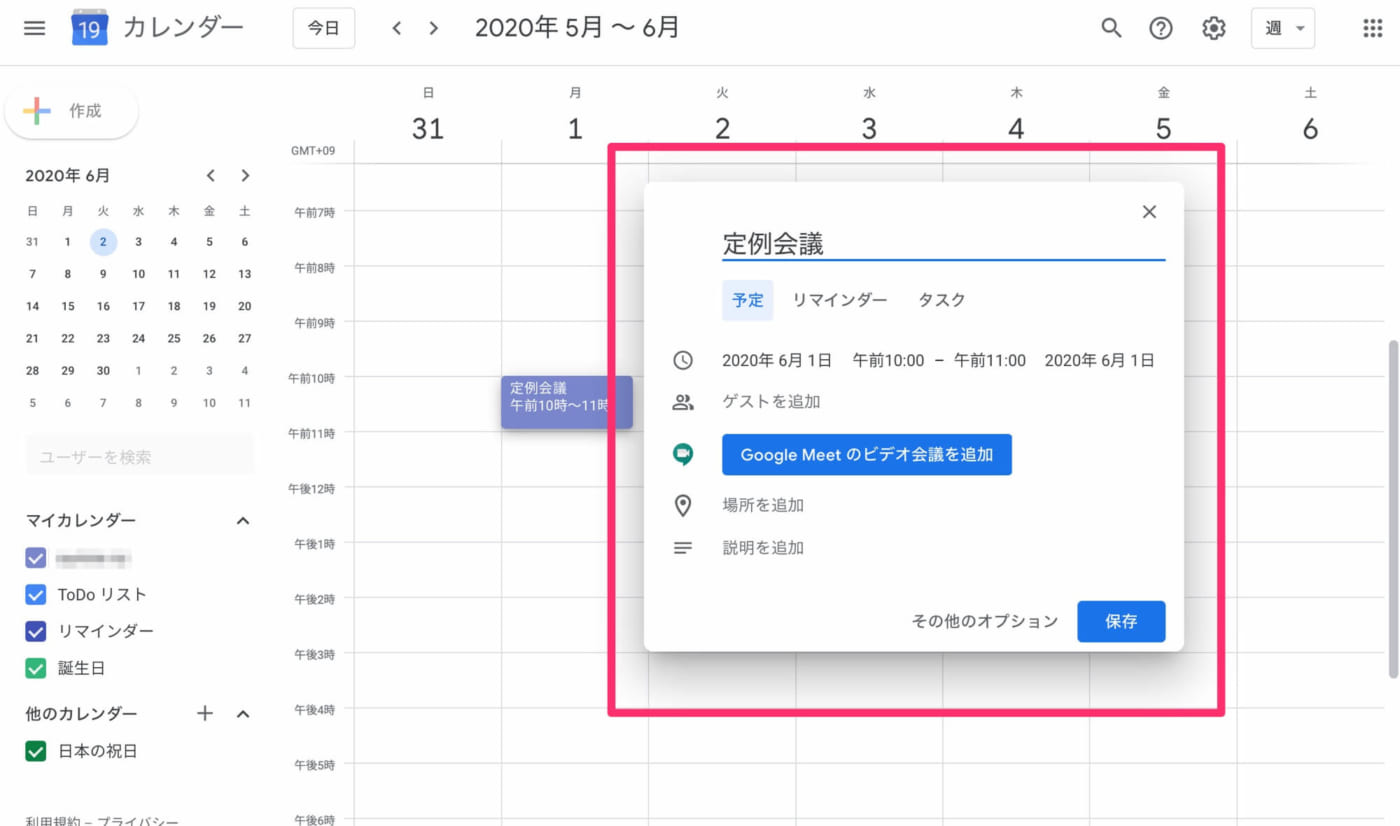Viewport: 1400px width, 826px height.
Task: Click the guests people icon
Action: [x=683, y=402]
